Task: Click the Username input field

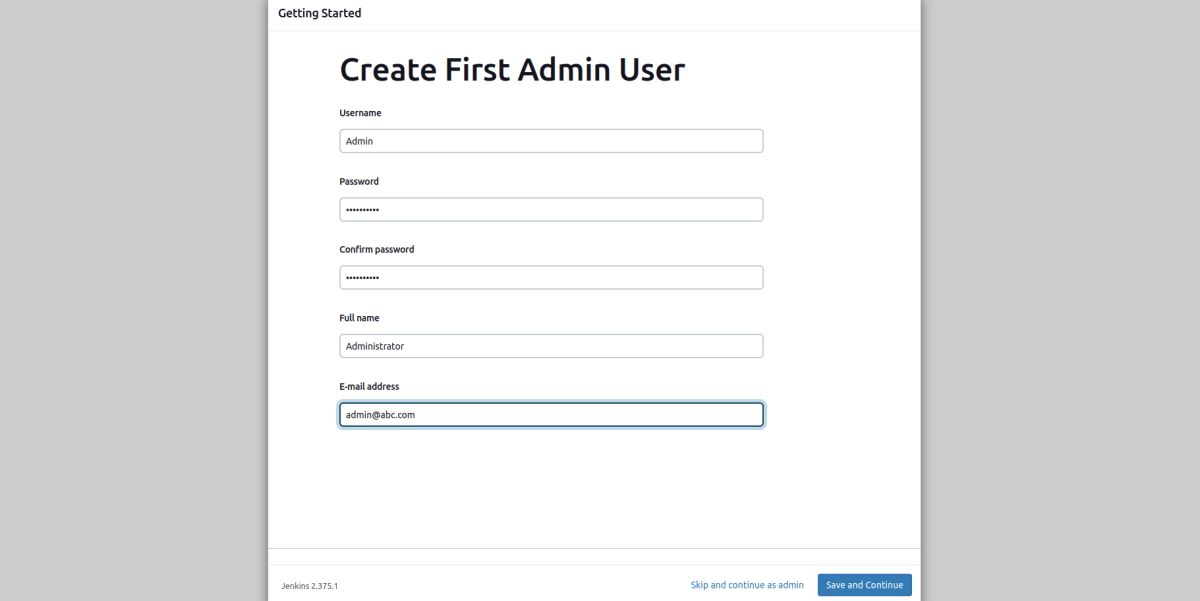Action: pyautogui.click(x=551, y=141)
